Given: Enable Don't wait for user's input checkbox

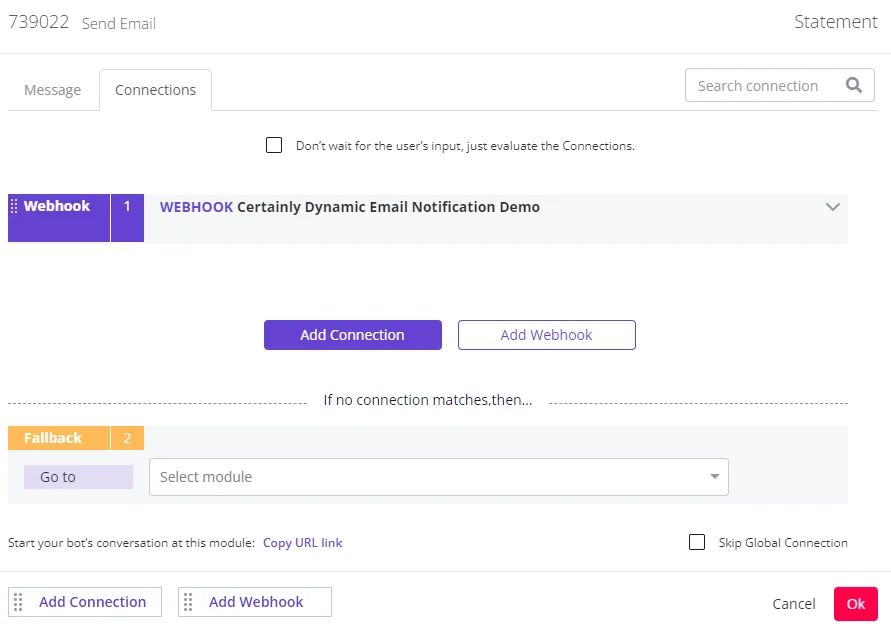Looking at the screenshot, I should pos(274,145).
